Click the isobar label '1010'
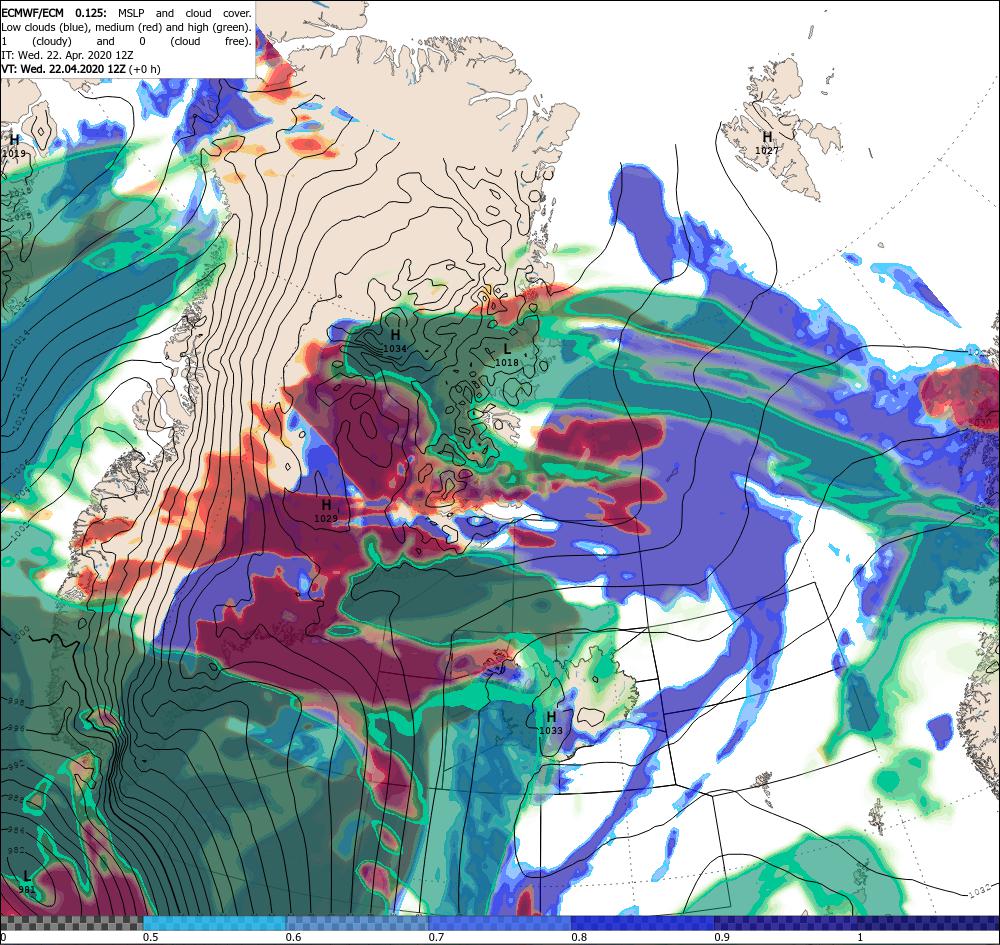Image resolution: width=1000 pixels, height=945 pixels. point(20,423)
